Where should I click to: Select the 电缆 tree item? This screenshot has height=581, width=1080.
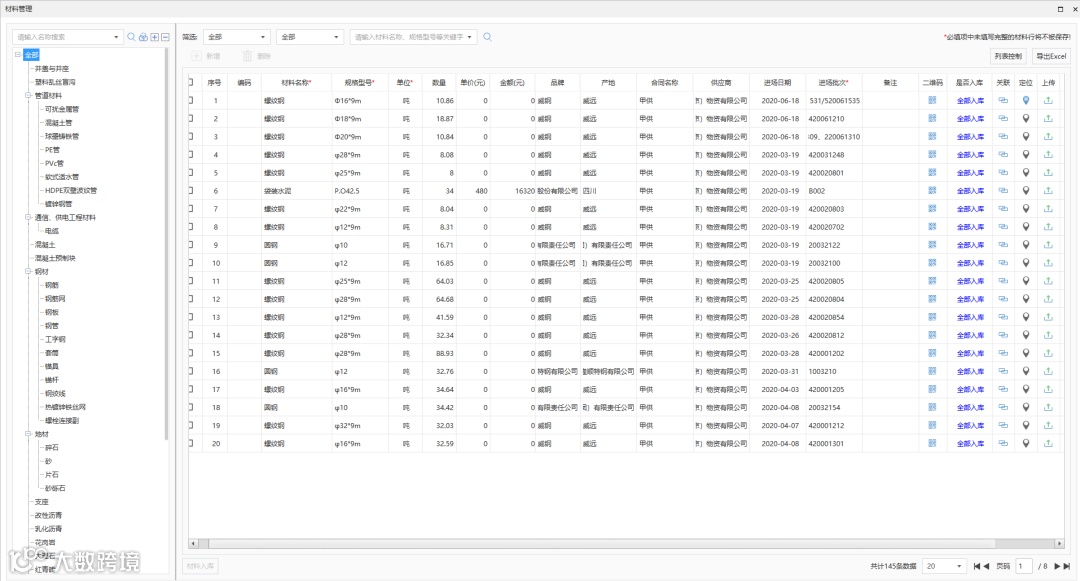click(x=52, y=231)
